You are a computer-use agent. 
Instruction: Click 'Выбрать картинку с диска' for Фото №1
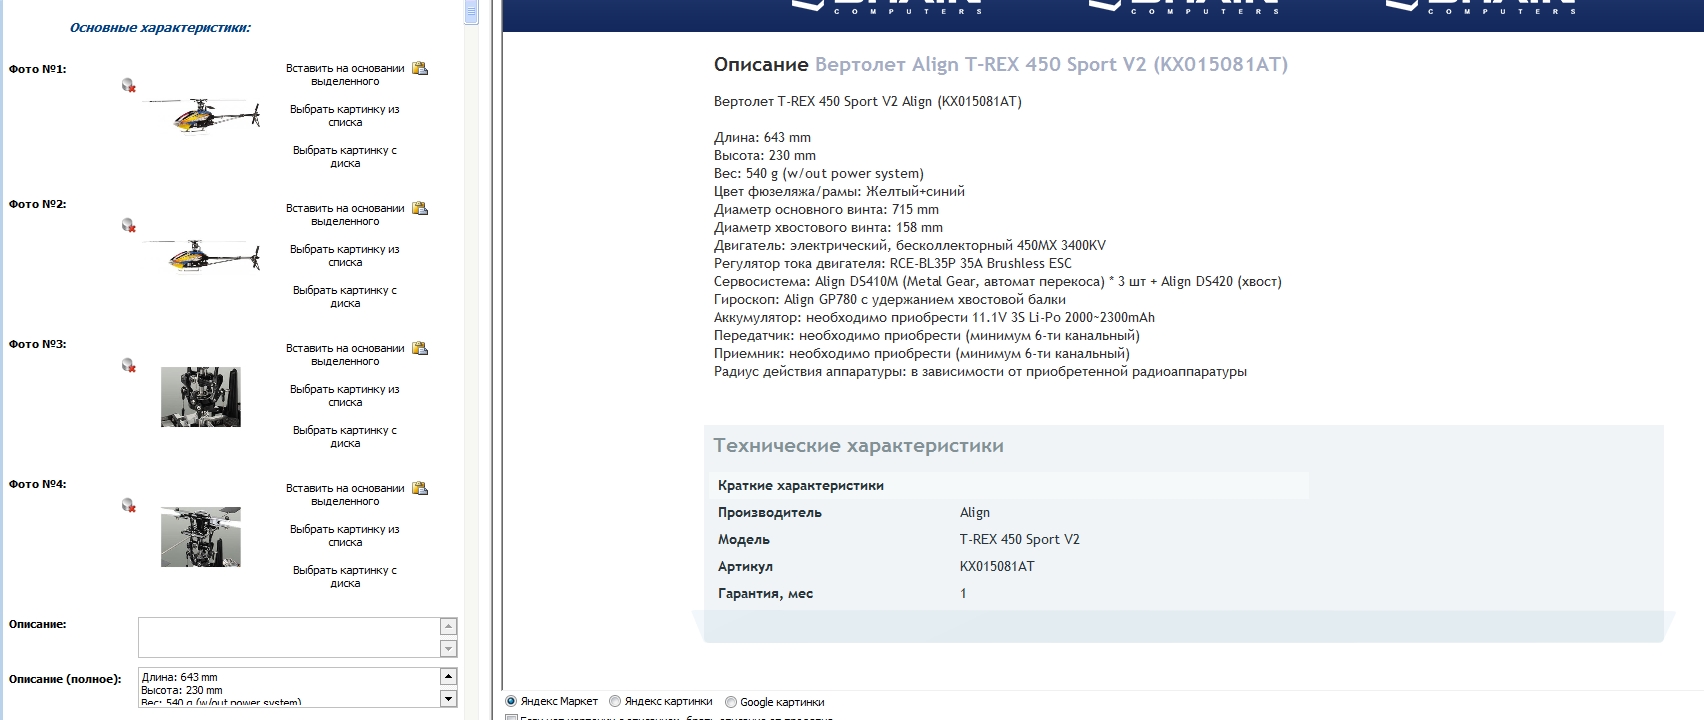[x=345, y=157]
